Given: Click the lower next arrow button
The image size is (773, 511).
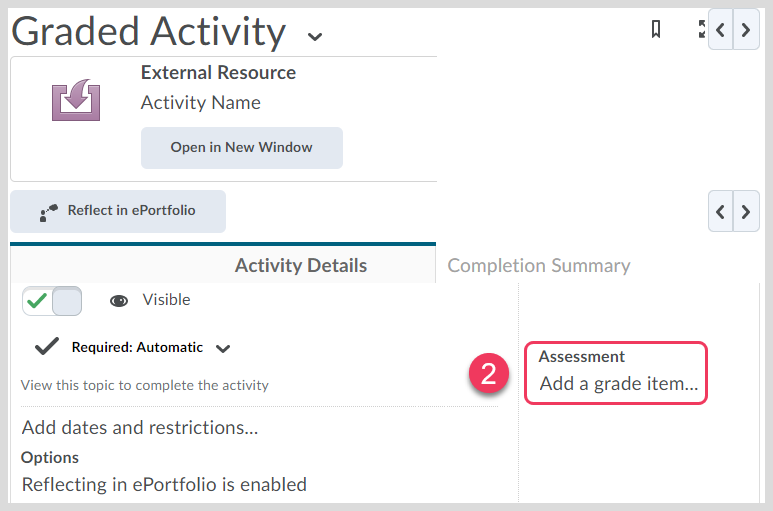Looking at the screenshot, I should [745, 212].
